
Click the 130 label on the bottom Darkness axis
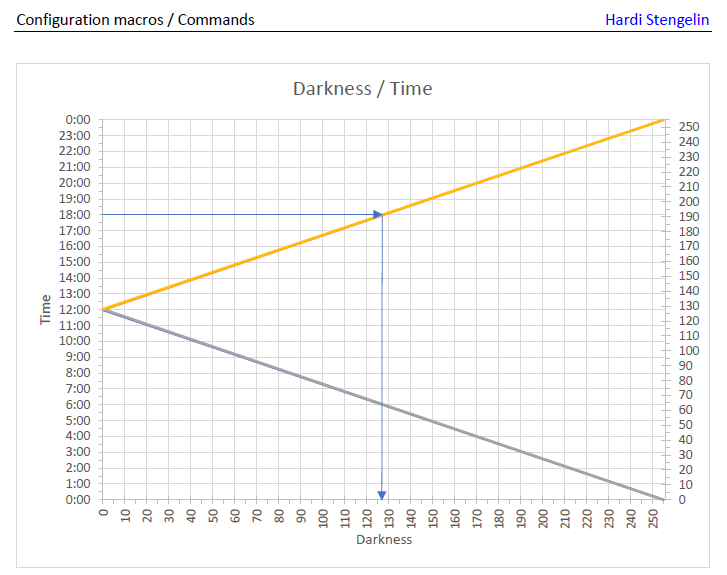389,518
